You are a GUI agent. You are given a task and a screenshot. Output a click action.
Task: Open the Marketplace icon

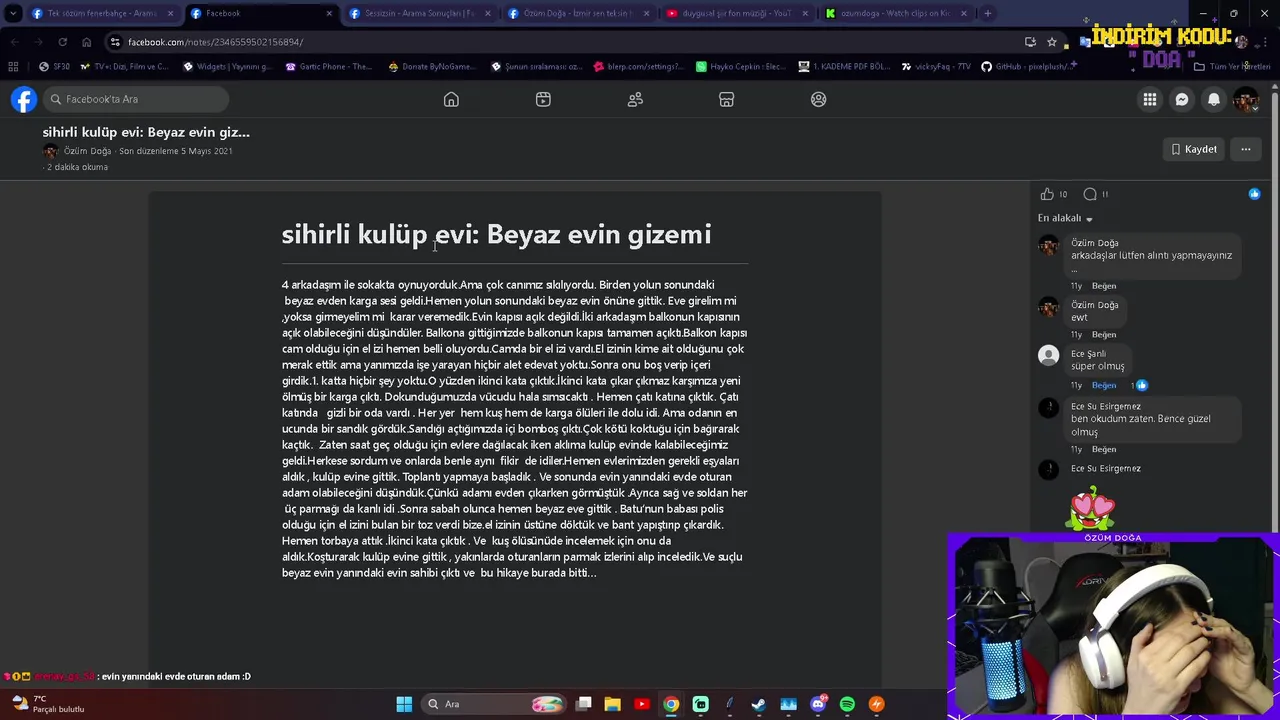coord(727,99)
